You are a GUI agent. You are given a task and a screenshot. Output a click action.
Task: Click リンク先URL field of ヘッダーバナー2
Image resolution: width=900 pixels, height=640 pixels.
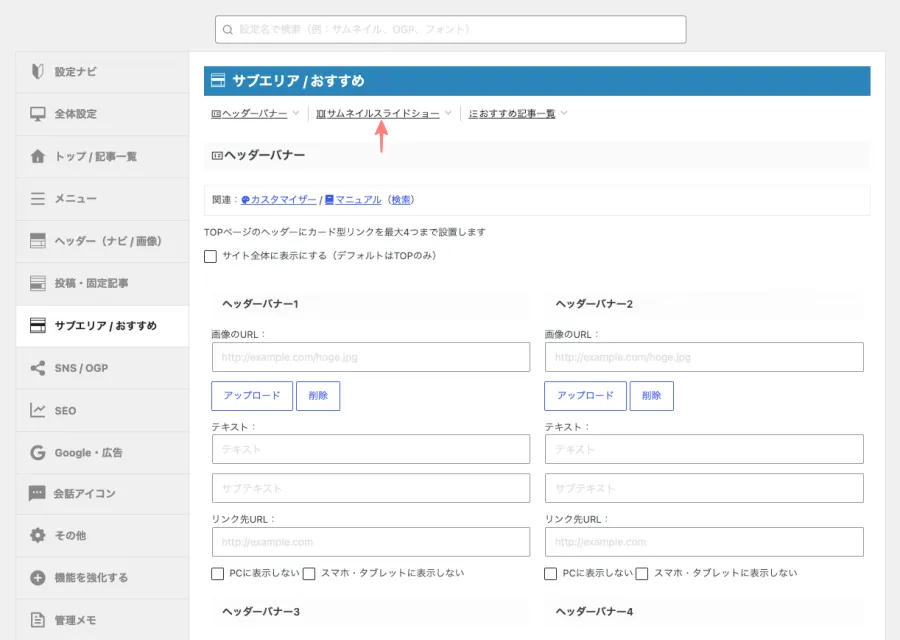(x=704, y=542)
